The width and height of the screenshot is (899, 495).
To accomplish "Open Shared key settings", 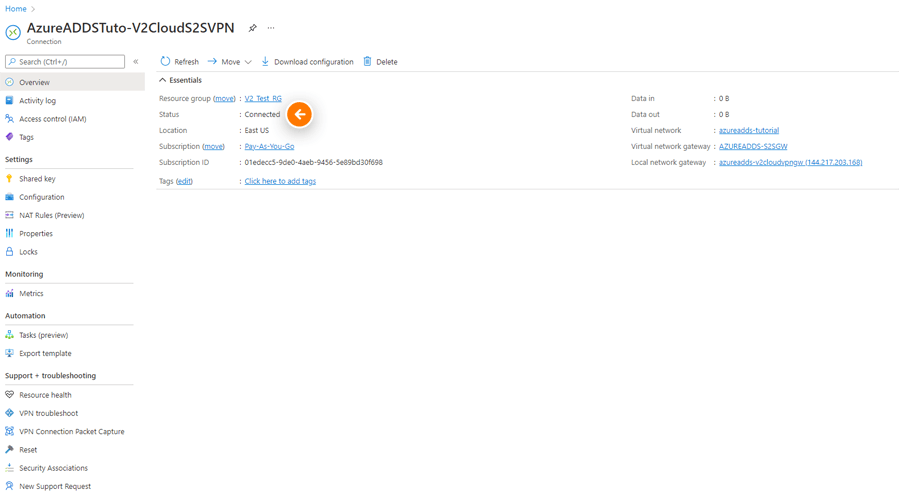I will click(37, 178).
